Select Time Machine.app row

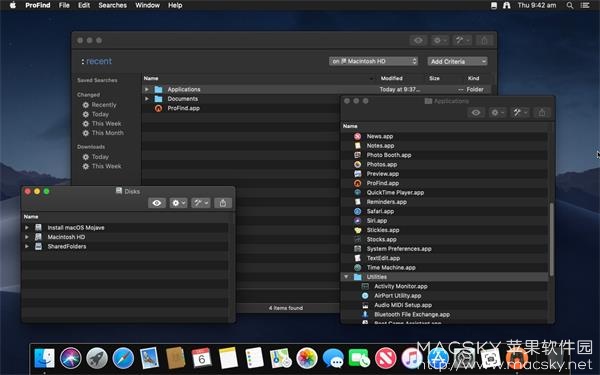[x=445, y=267]
